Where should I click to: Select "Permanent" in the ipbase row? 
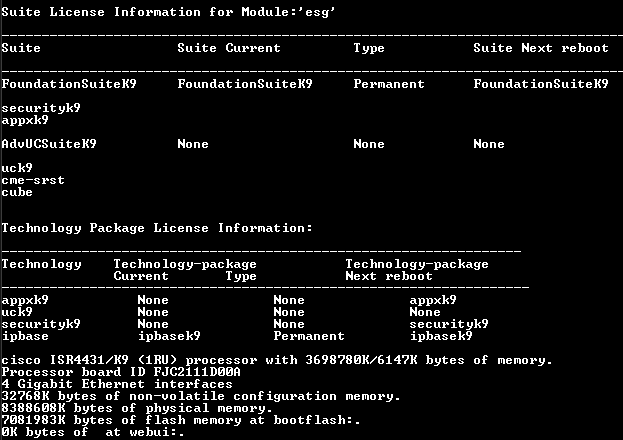(x=309, y=336)
